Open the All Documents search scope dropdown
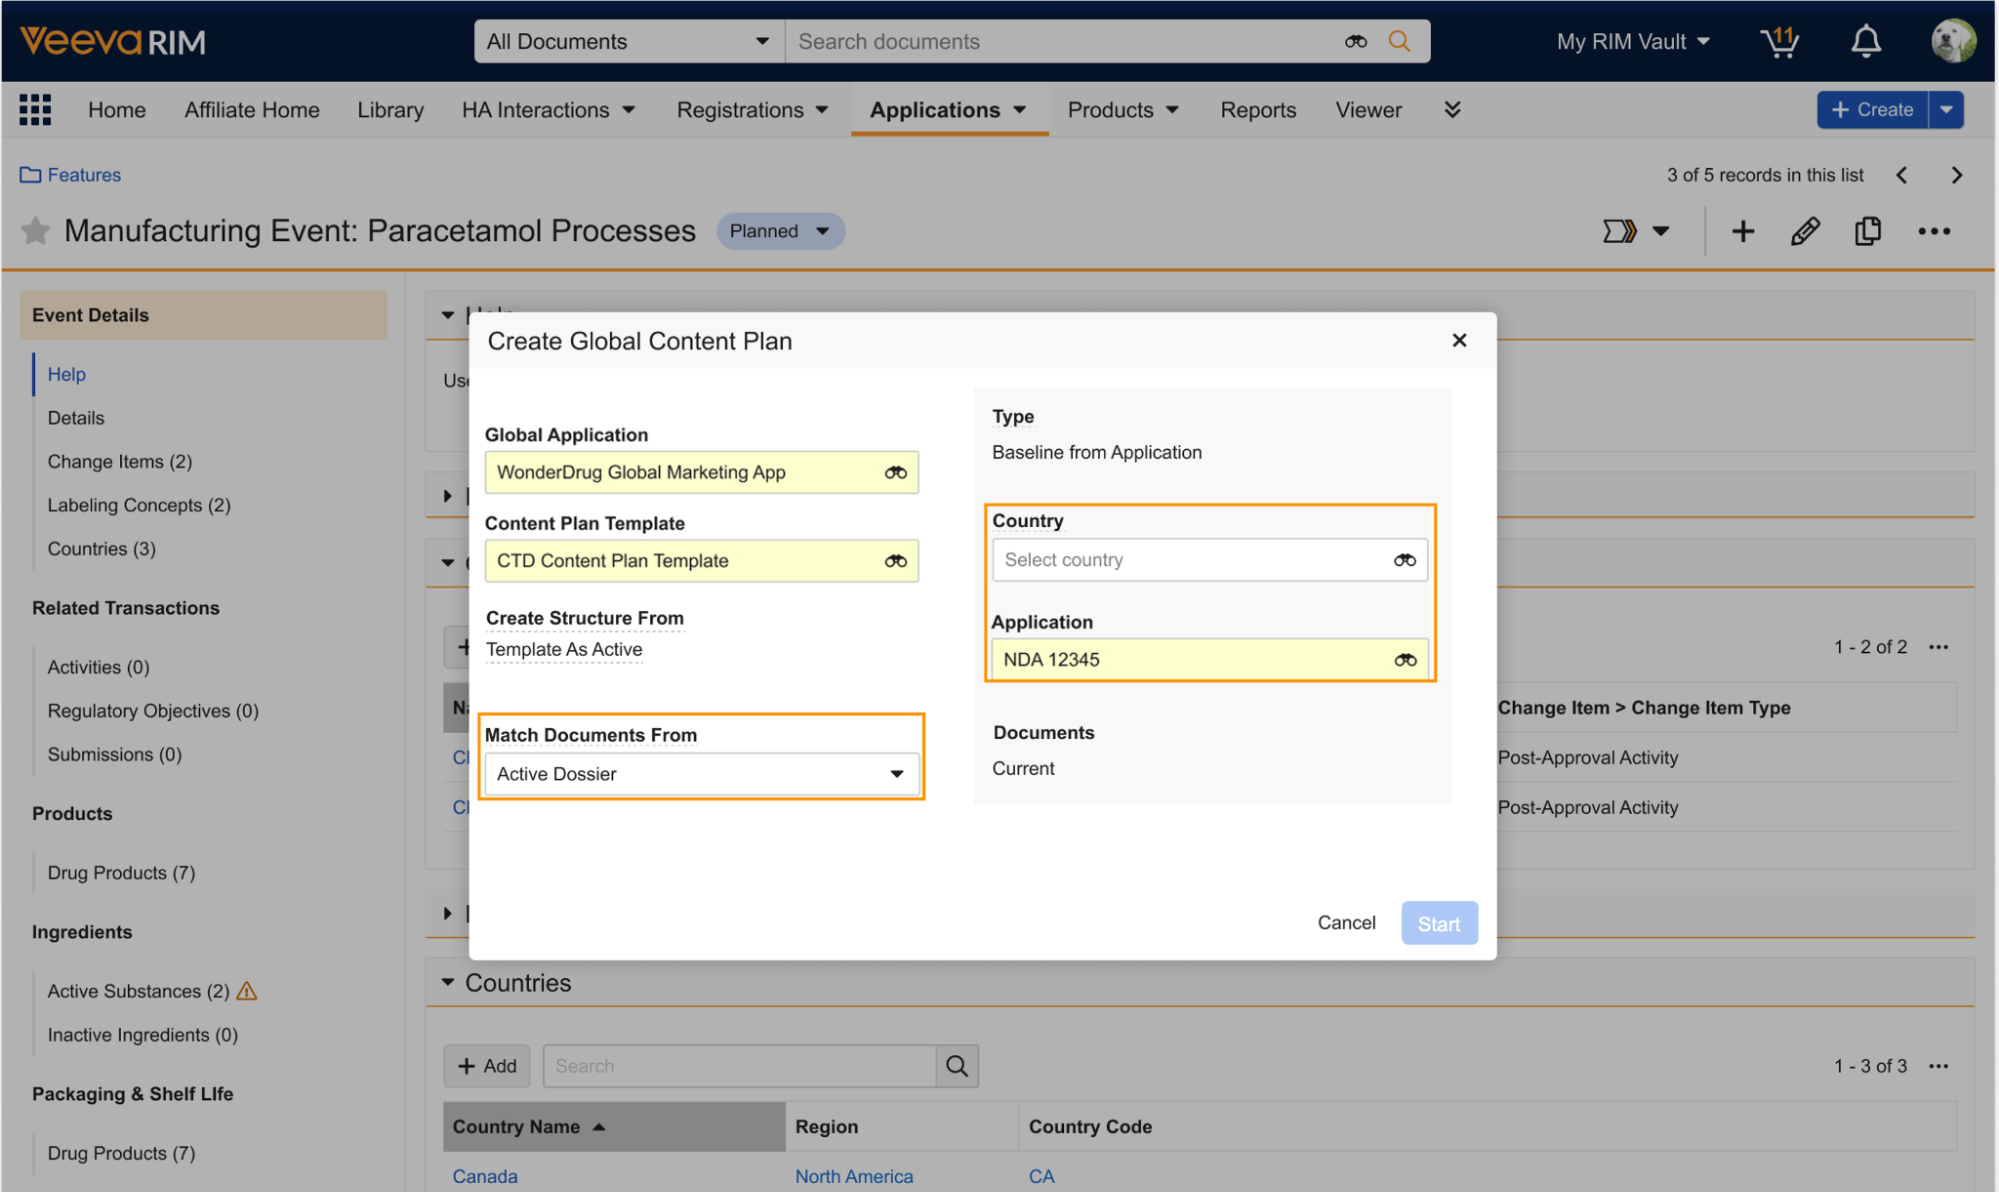The image size is (1999, 1192). click(628, 42)
